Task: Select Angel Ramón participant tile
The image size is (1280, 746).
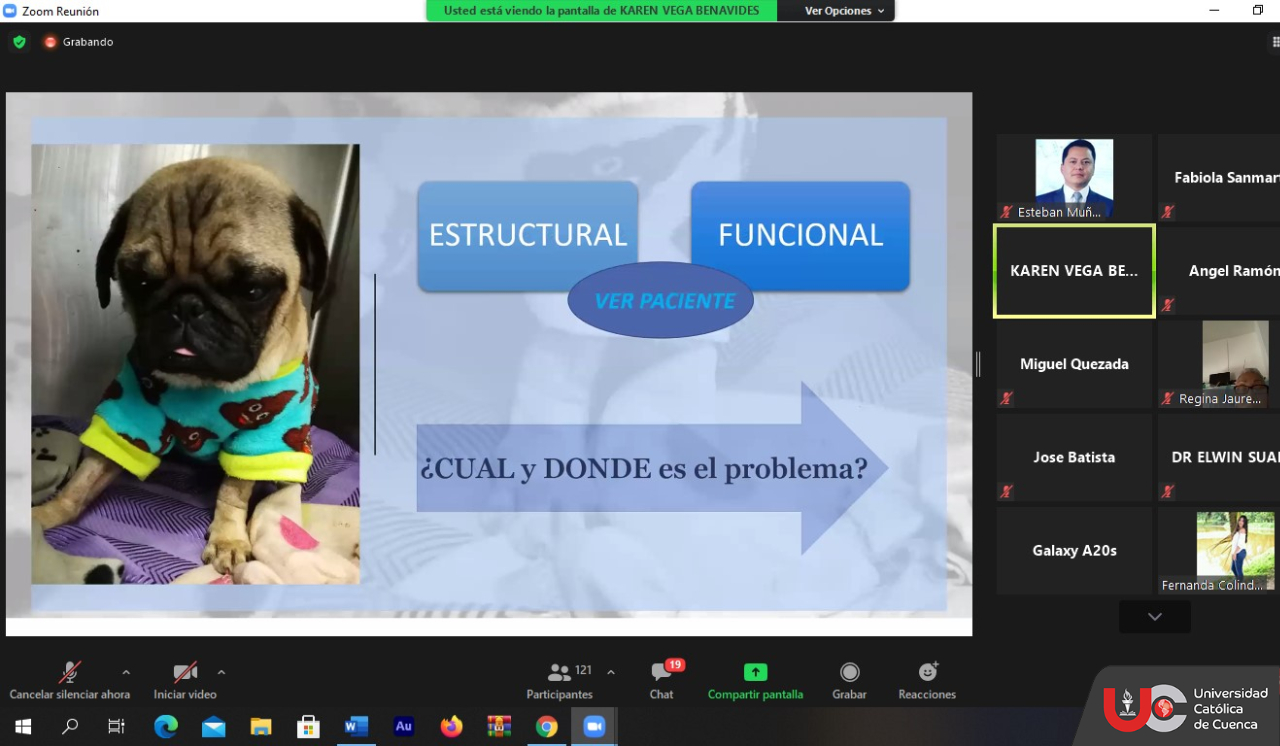Action: 1219,271
